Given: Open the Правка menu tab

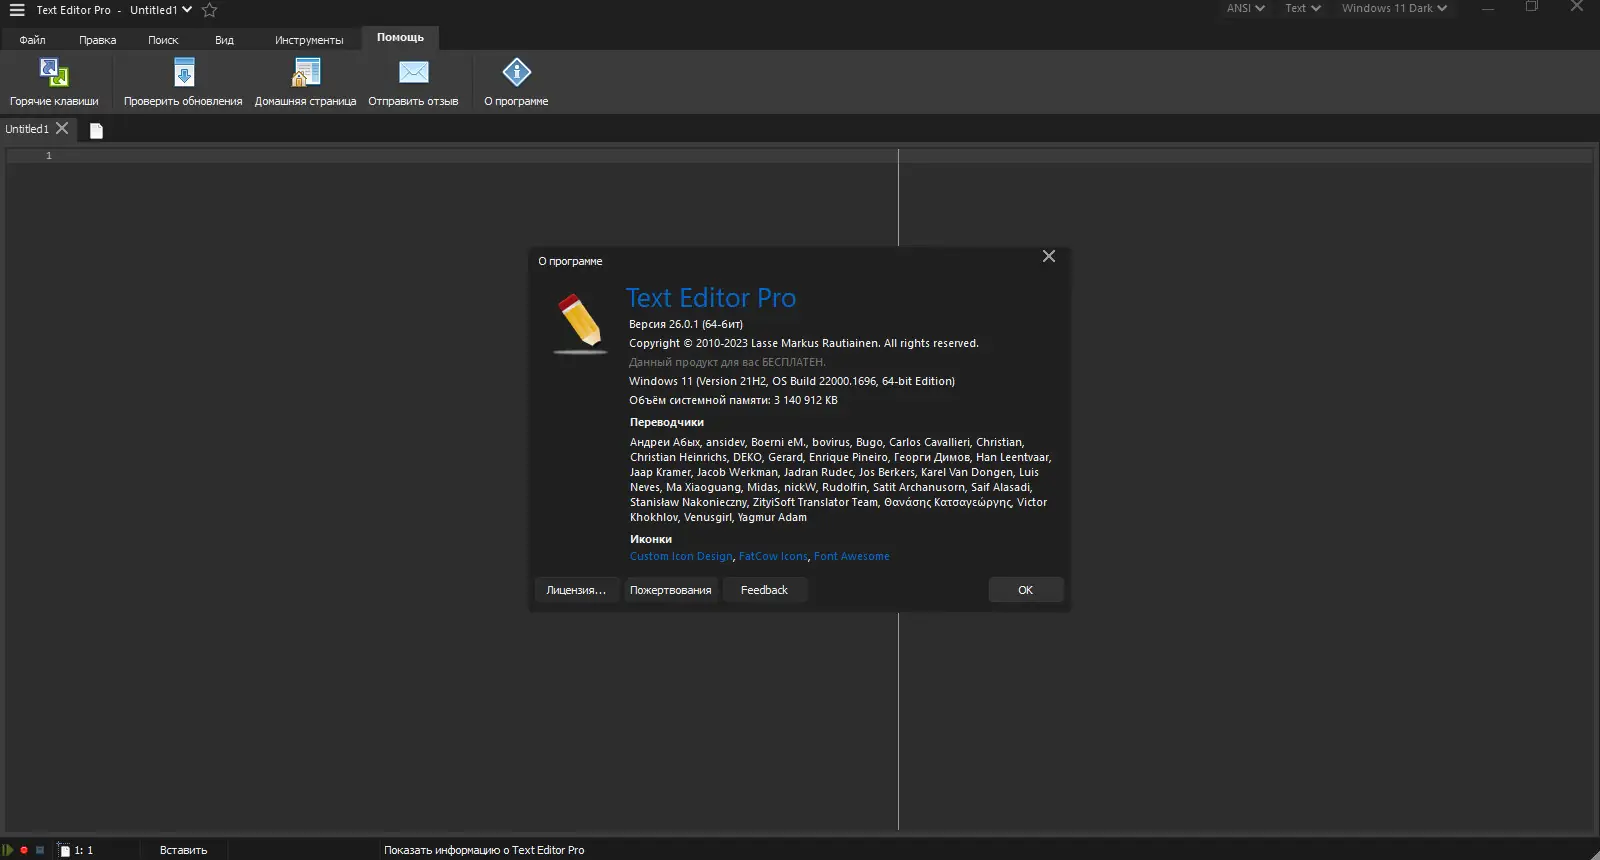Looking at the screenshot, I should point(97,40).
